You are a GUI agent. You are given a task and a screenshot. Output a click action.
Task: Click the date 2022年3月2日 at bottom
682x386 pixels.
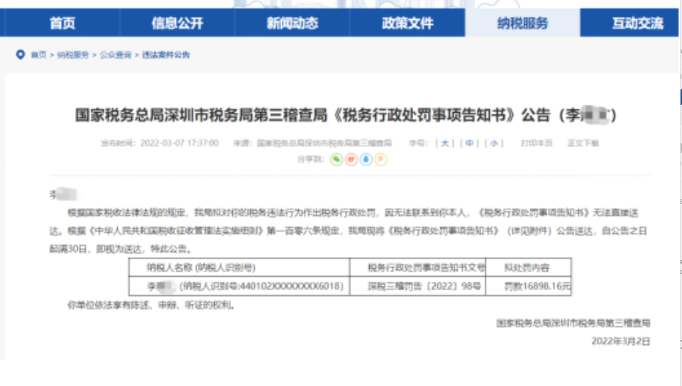(x=621, y=341)
